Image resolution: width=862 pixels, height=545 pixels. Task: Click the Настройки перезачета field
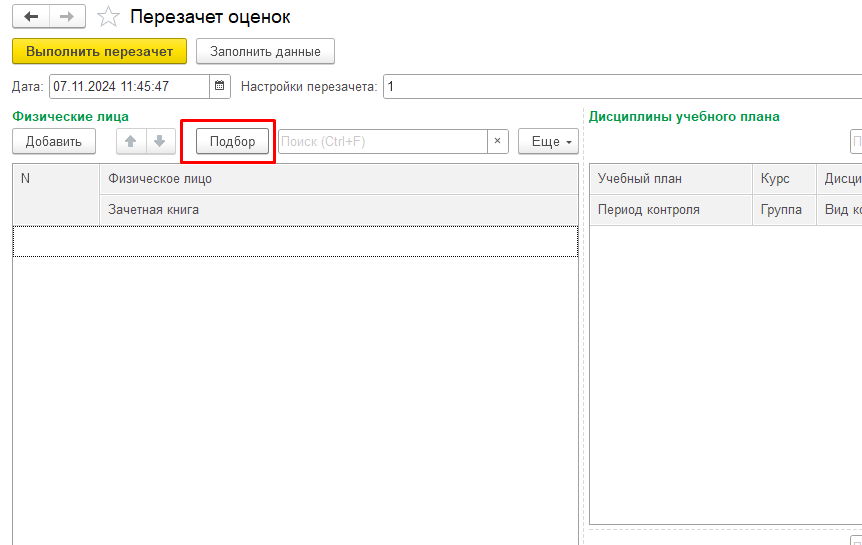(620, 87)
